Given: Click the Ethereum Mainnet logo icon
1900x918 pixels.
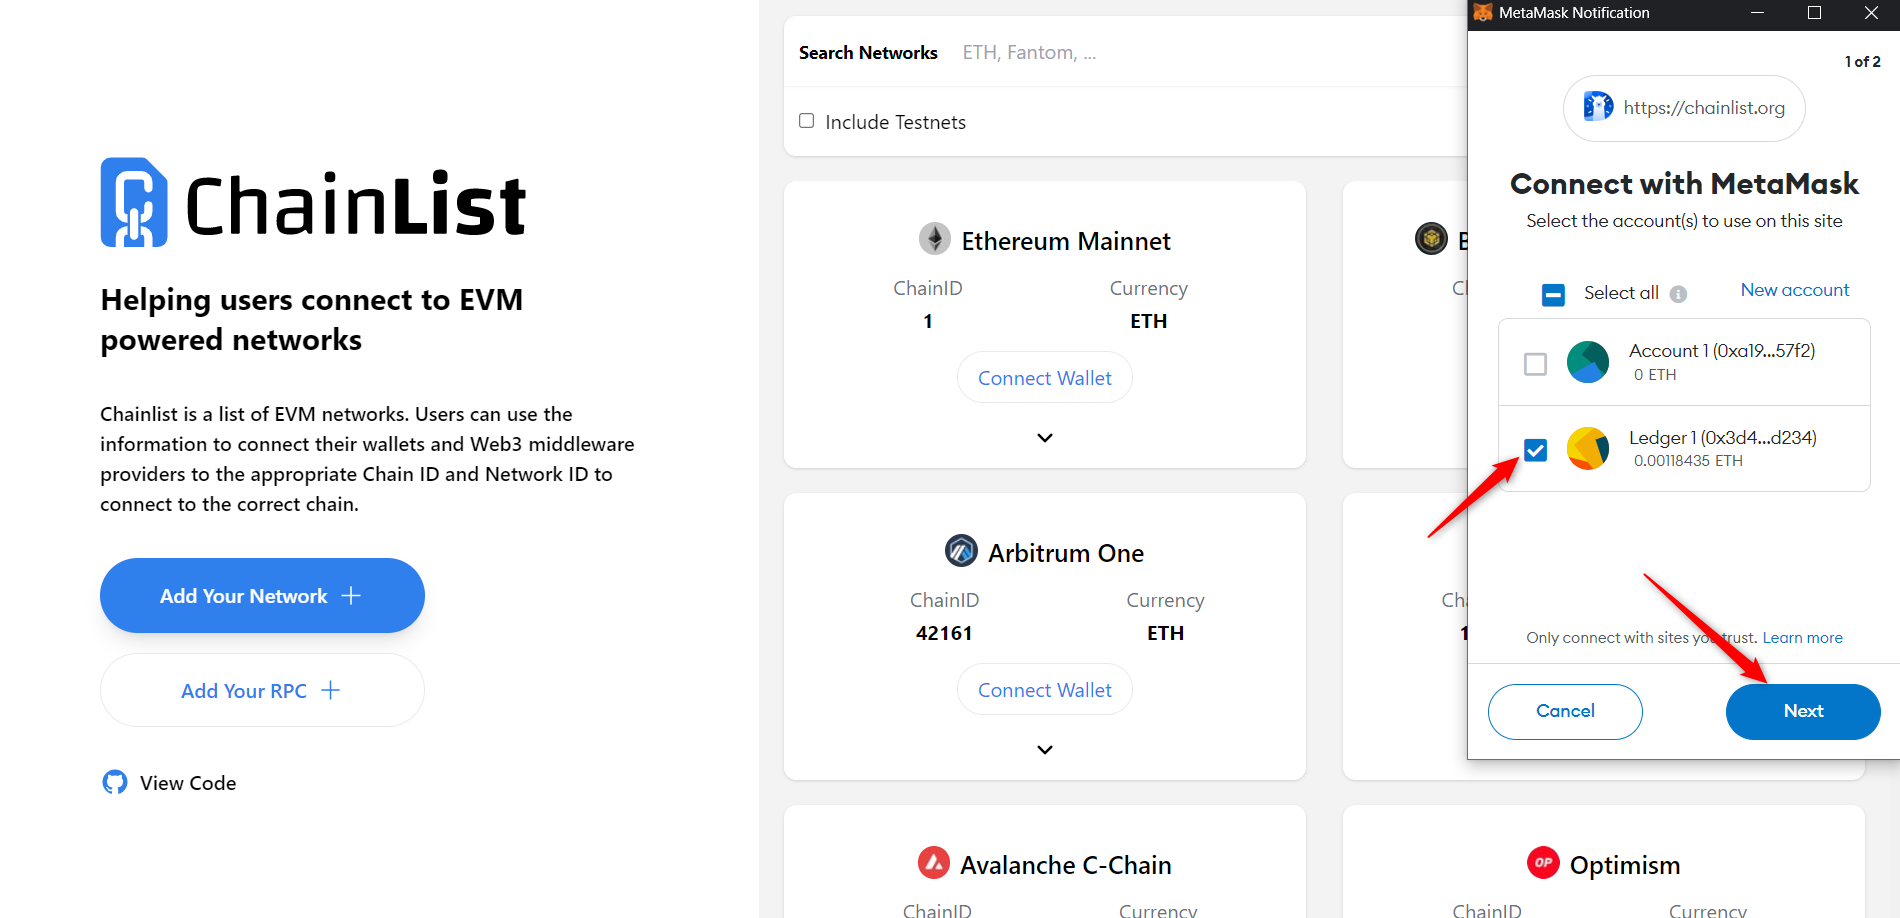Looking at the screenshot, I should click(935, 239).
